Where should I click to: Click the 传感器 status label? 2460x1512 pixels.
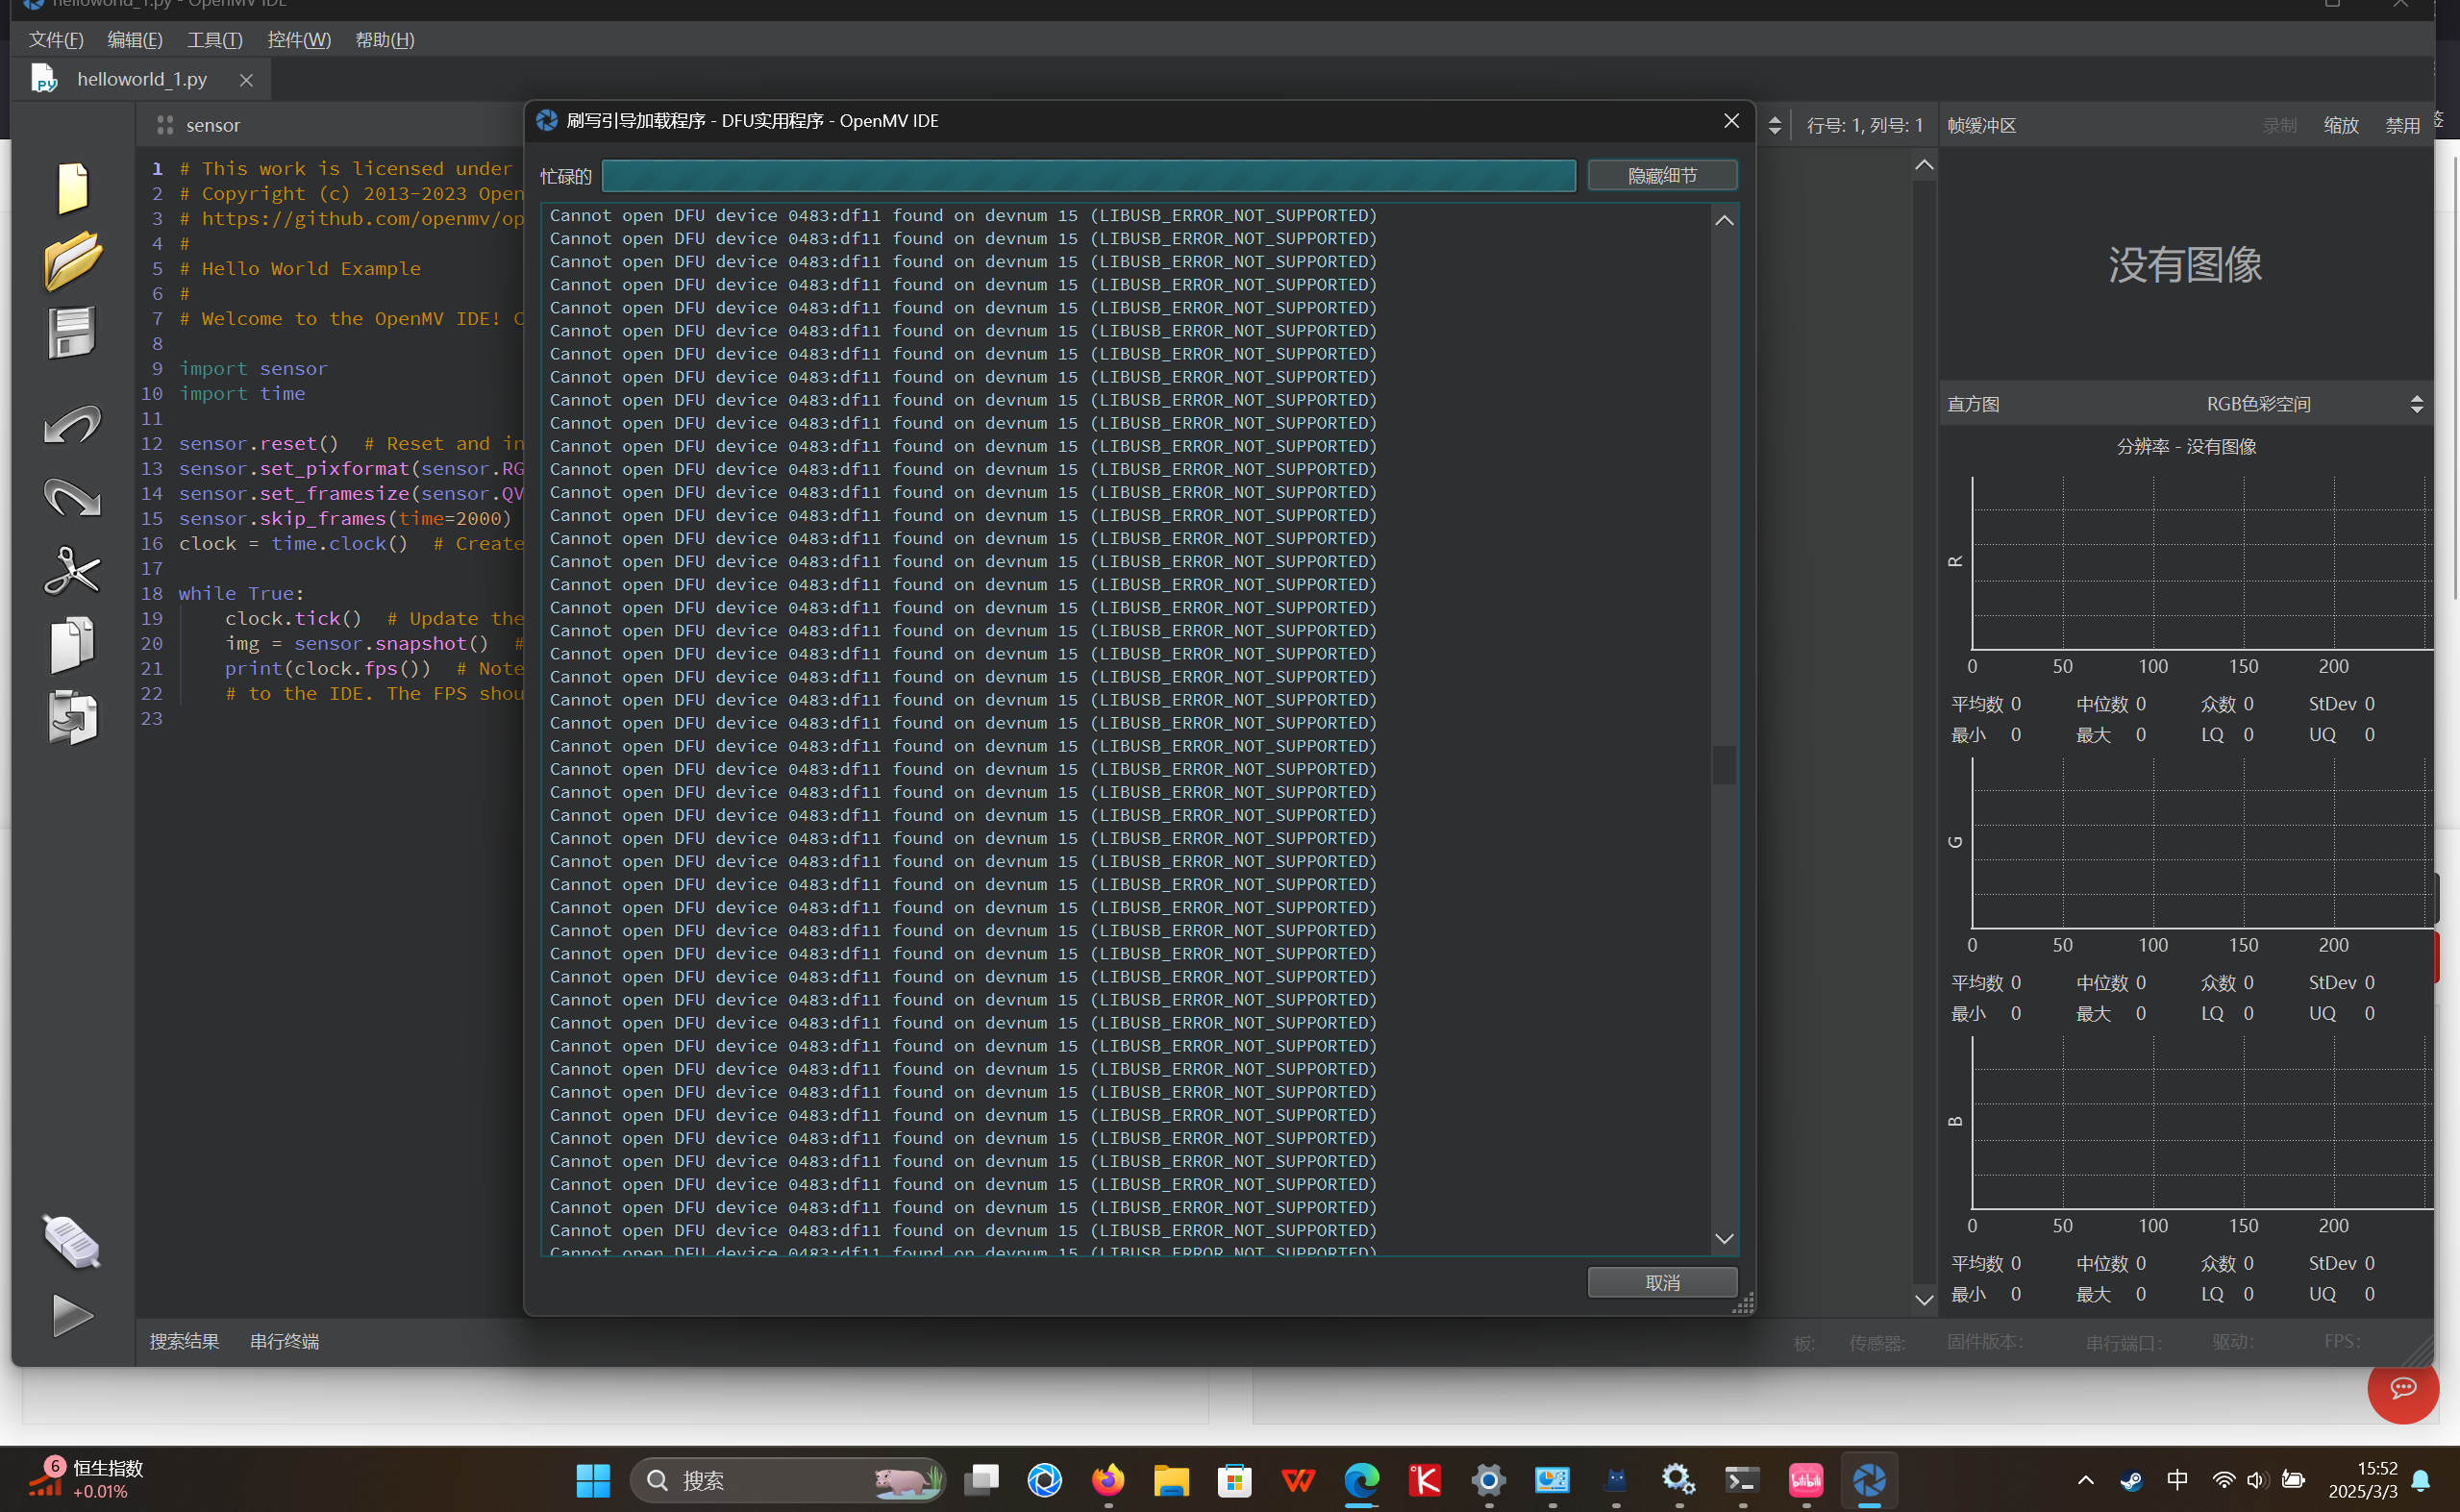(1877, 1342)
